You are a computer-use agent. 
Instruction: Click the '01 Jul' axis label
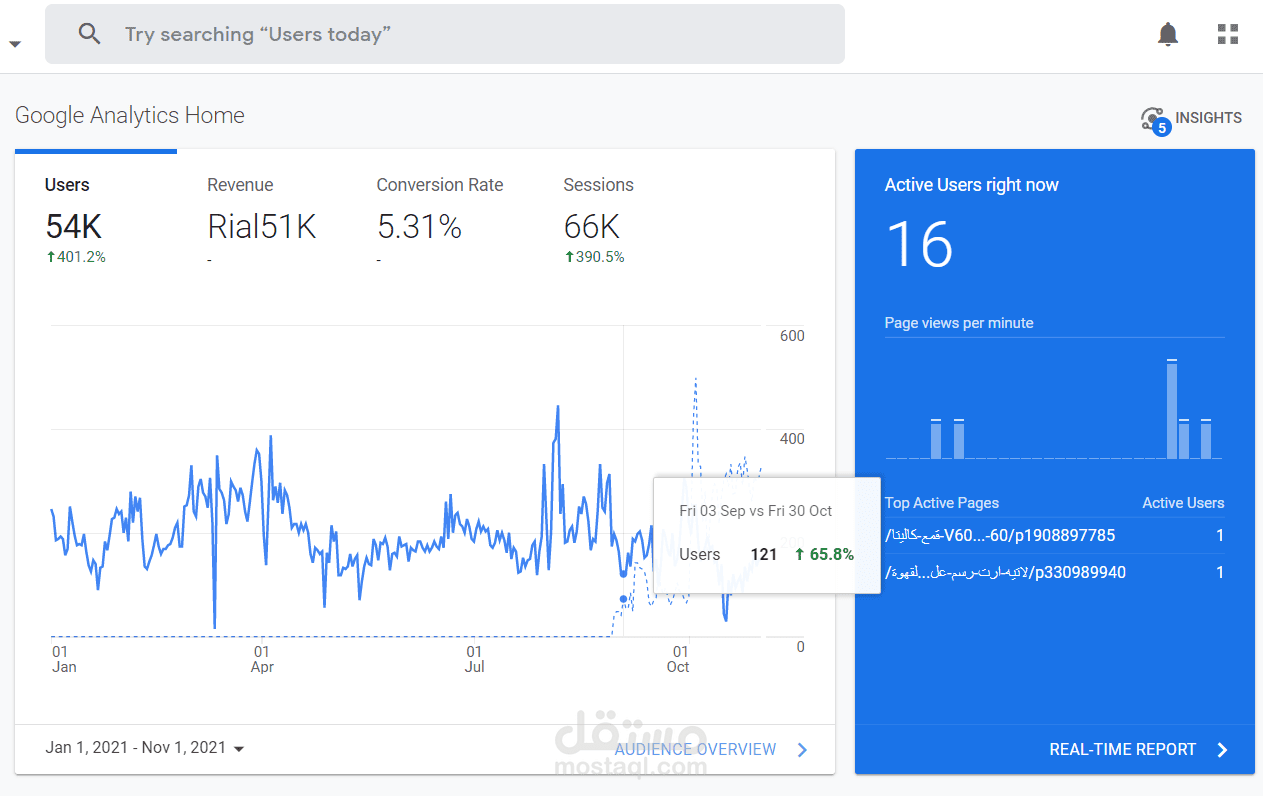(x=475, y=659)
